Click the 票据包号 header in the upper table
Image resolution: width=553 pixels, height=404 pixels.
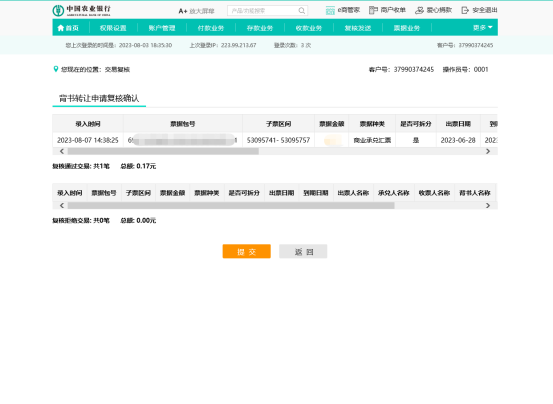183,124
